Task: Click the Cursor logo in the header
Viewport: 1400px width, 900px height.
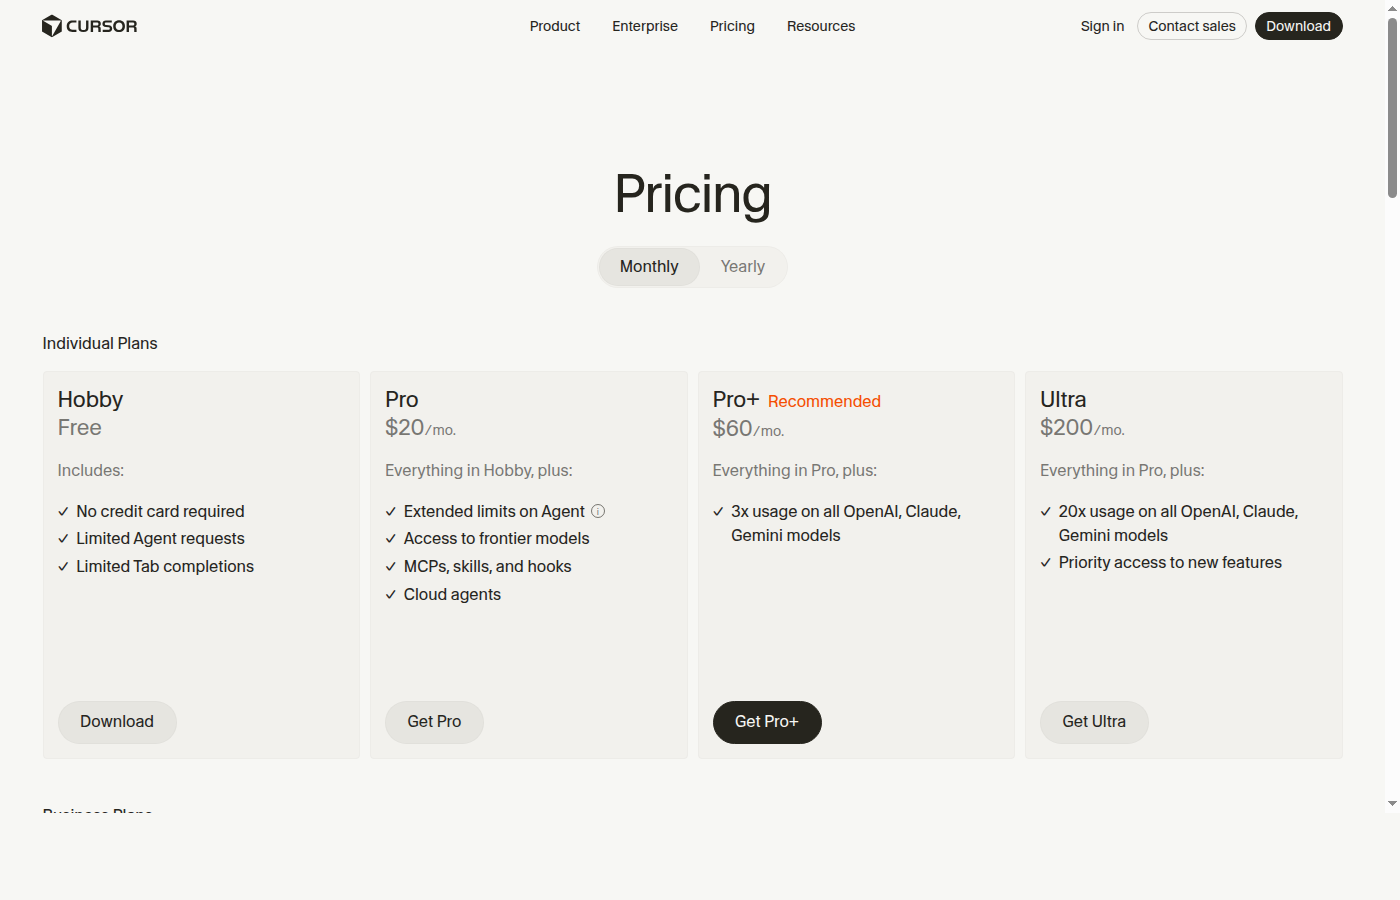Action: click(89, 26)
